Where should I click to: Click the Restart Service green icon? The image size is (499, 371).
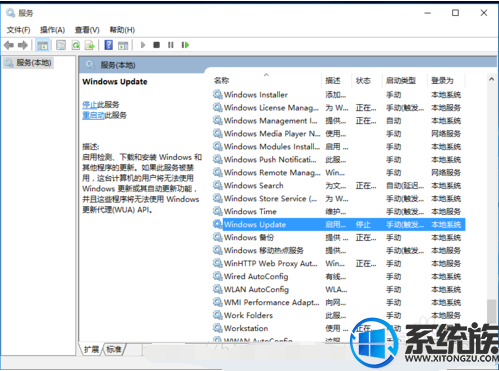point(185,45)
